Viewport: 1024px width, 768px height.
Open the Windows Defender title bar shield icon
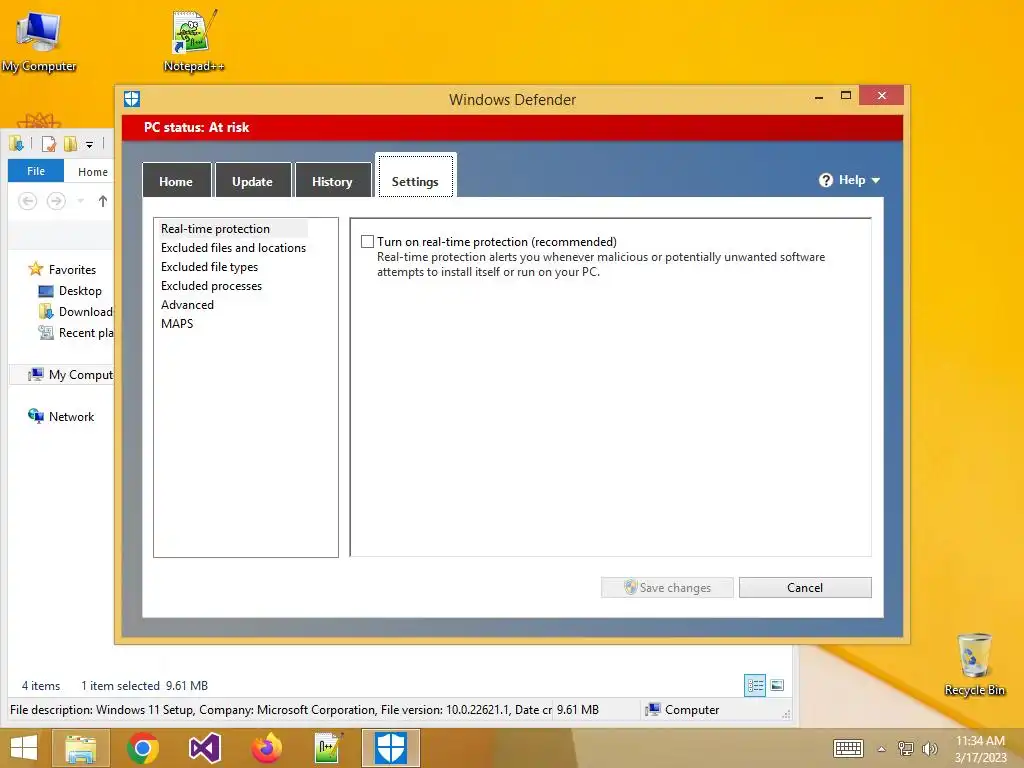(x=132, y=99)
